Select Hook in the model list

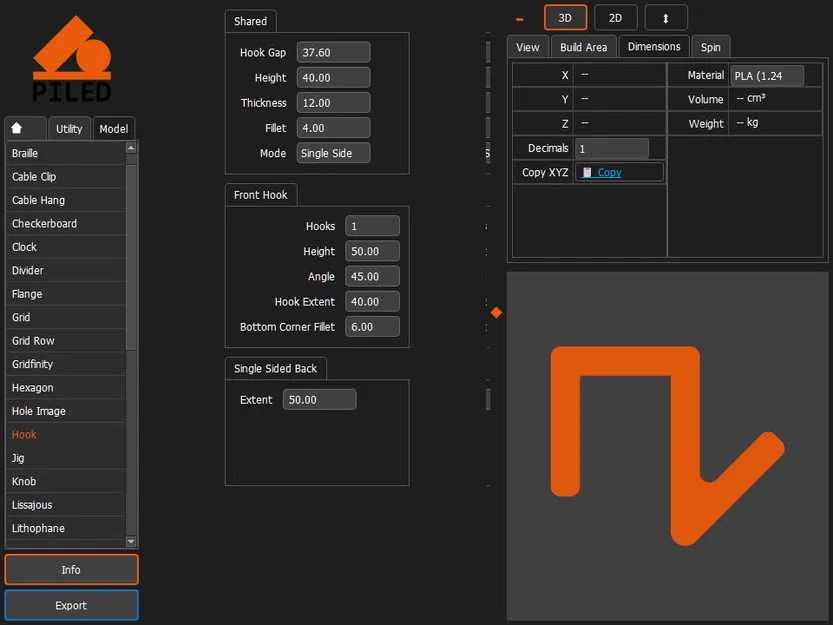(x=66, y=434)
